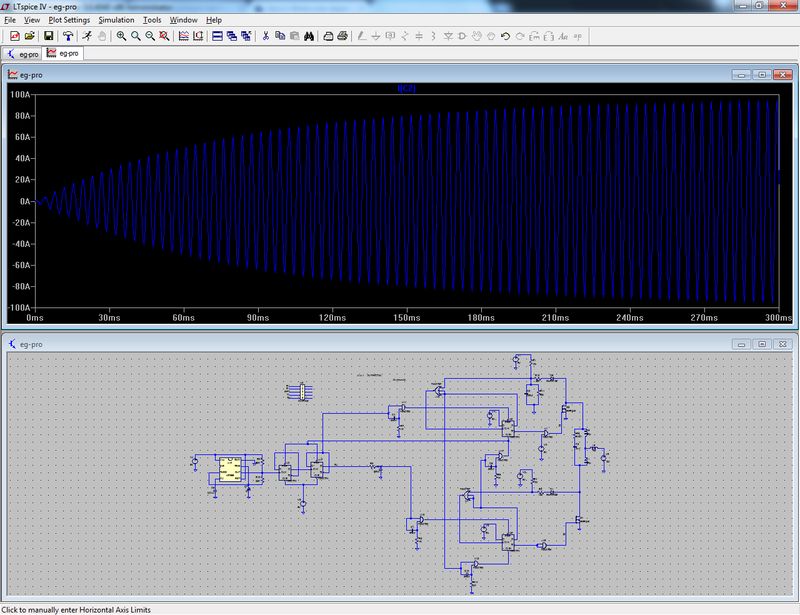Maximize the eg-pro schematic window
Viewport: 800px width, 615px height.
point(762,345)
